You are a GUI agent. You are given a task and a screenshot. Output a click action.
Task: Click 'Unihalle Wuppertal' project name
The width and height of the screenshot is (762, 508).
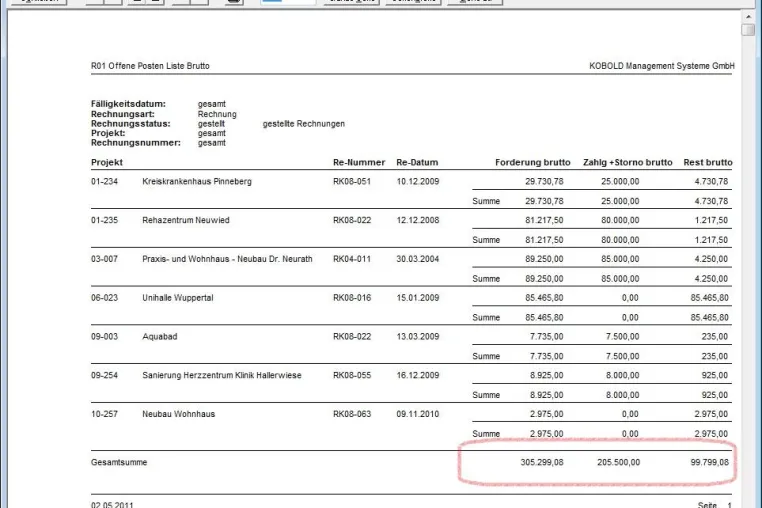(178, 298)
